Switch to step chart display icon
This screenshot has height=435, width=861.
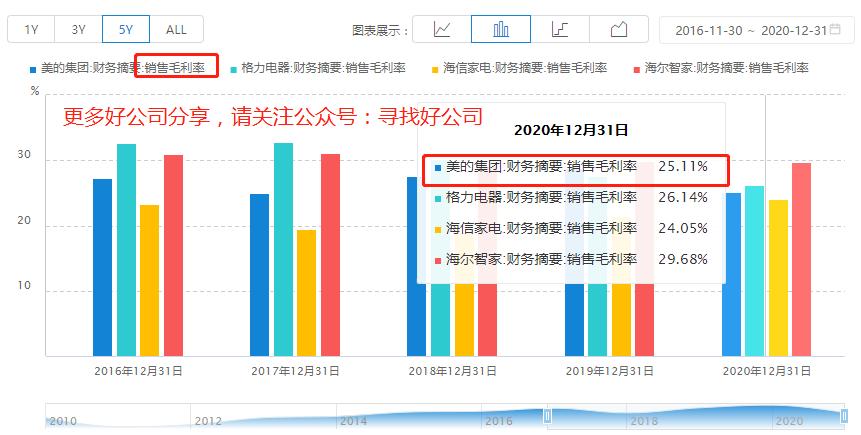560,29
